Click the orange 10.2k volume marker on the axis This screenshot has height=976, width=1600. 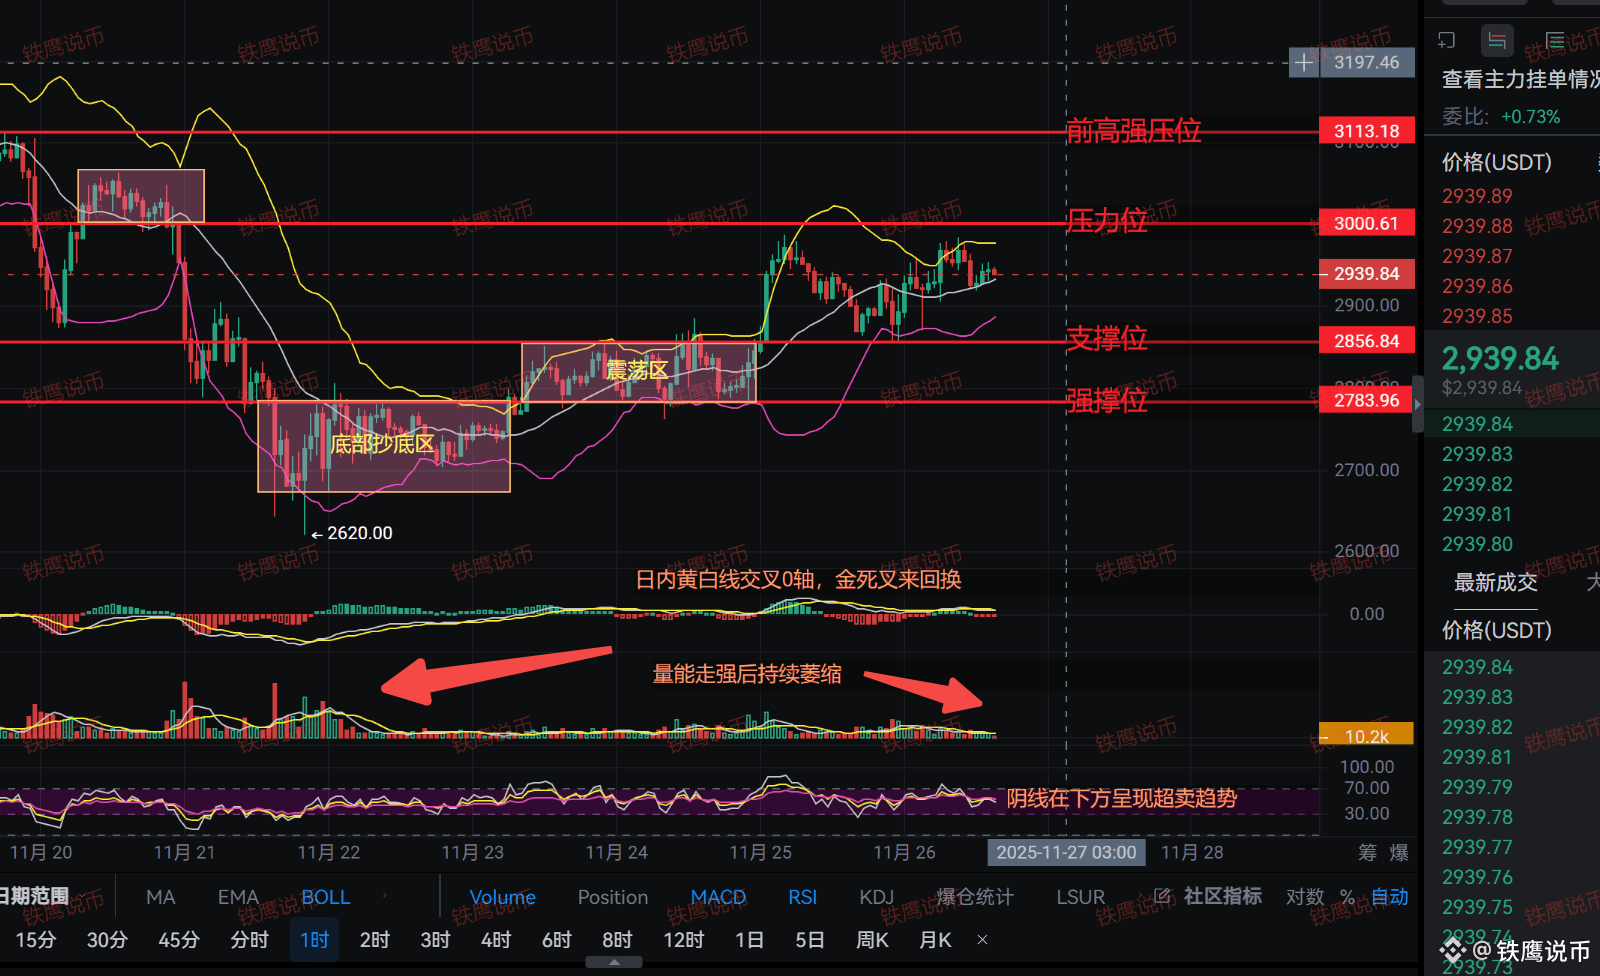[1365, 735]
